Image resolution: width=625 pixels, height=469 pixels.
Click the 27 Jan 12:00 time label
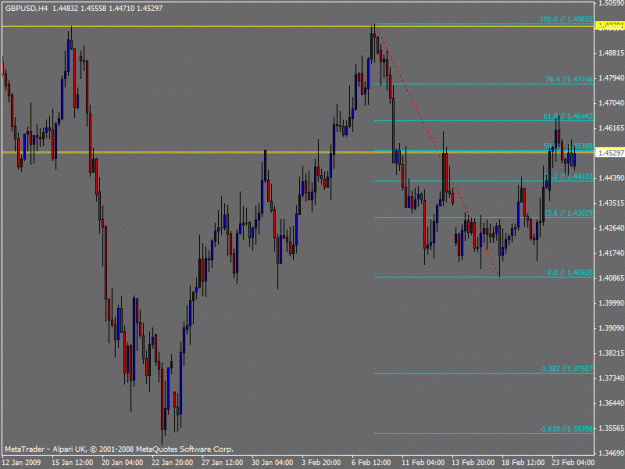pyautogui.click(x=222, y=462)
